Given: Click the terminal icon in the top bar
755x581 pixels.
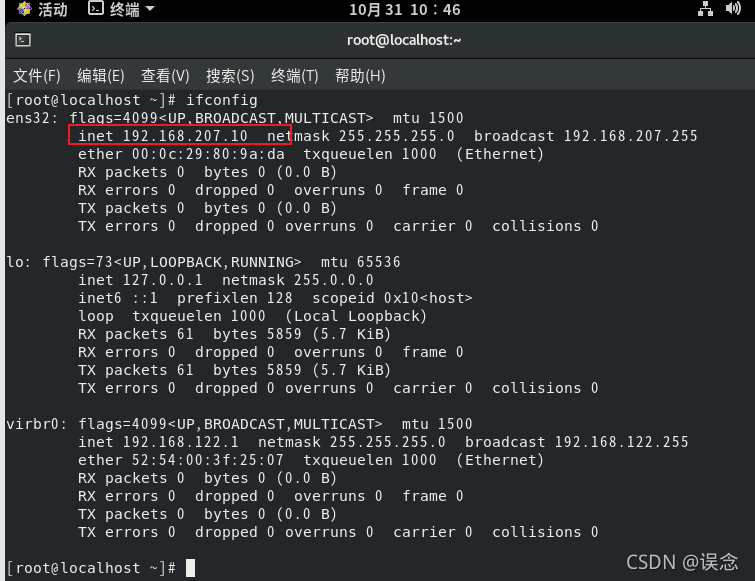Looking at the screenshot, I should click(96, 8).
